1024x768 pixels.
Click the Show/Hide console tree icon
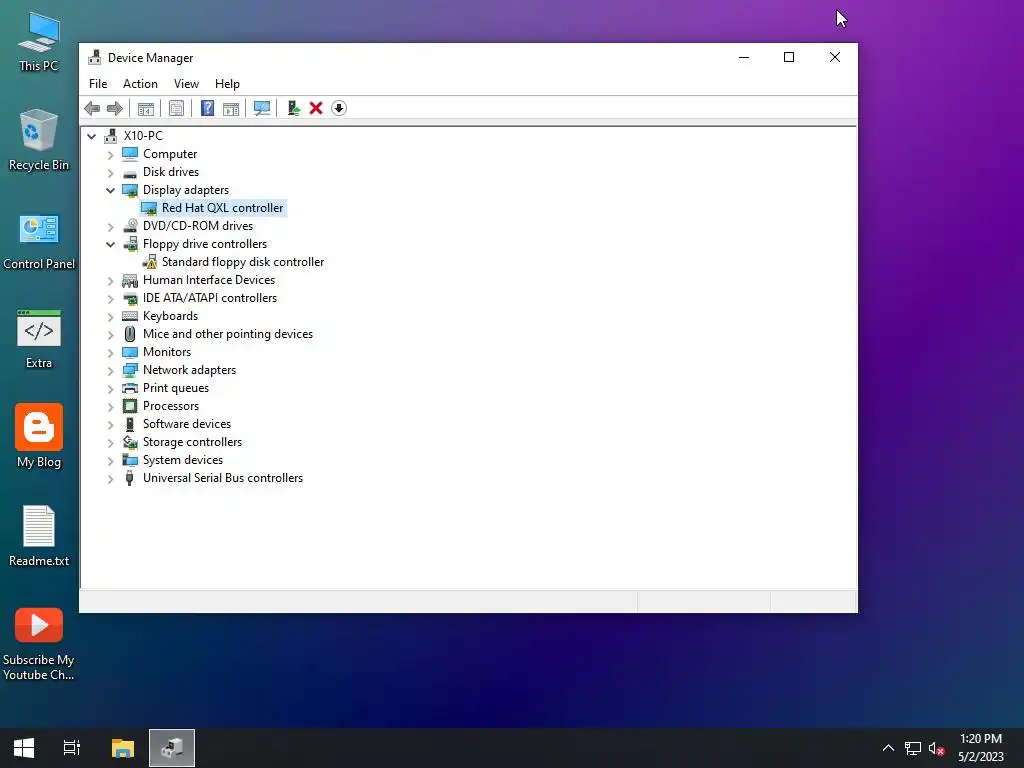click(x=146, y=108)
